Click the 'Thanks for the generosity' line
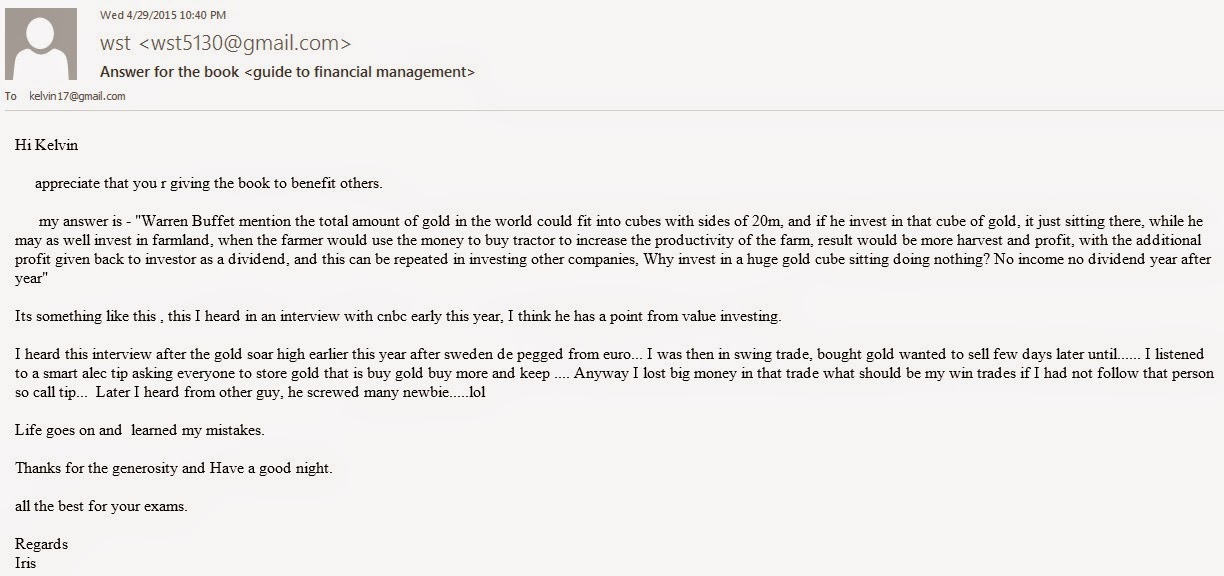1224x576 pixels. point(187,468)
